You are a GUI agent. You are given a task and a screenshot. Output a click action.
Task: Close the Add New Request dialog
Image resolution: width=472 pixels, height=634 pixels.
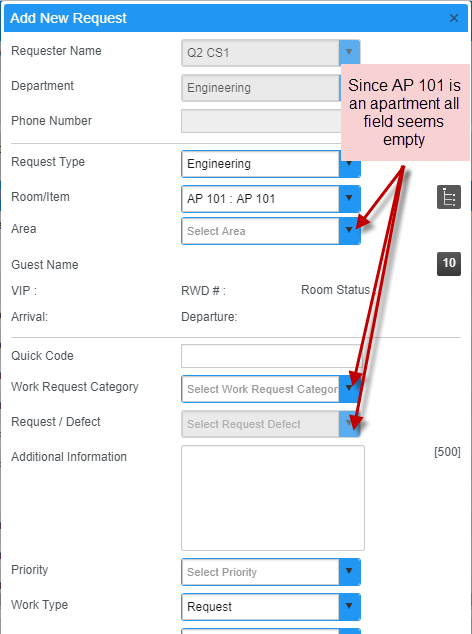(x=454, y=18)
